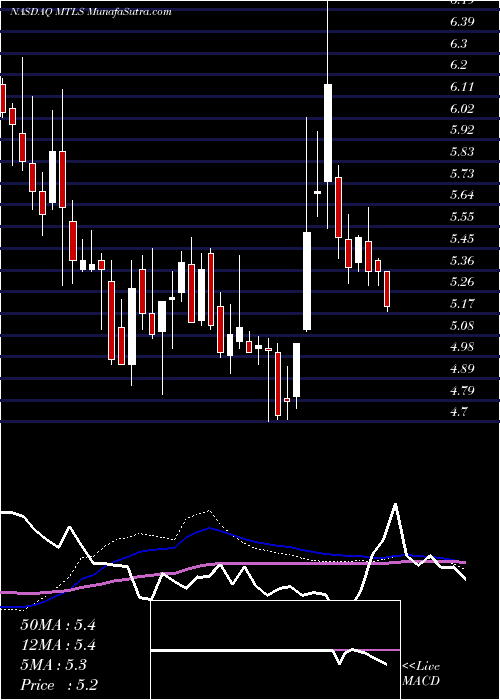Click the 5.92 price axis label
The width and height of the screenshot is (500, 700).
tap(462, 130)
